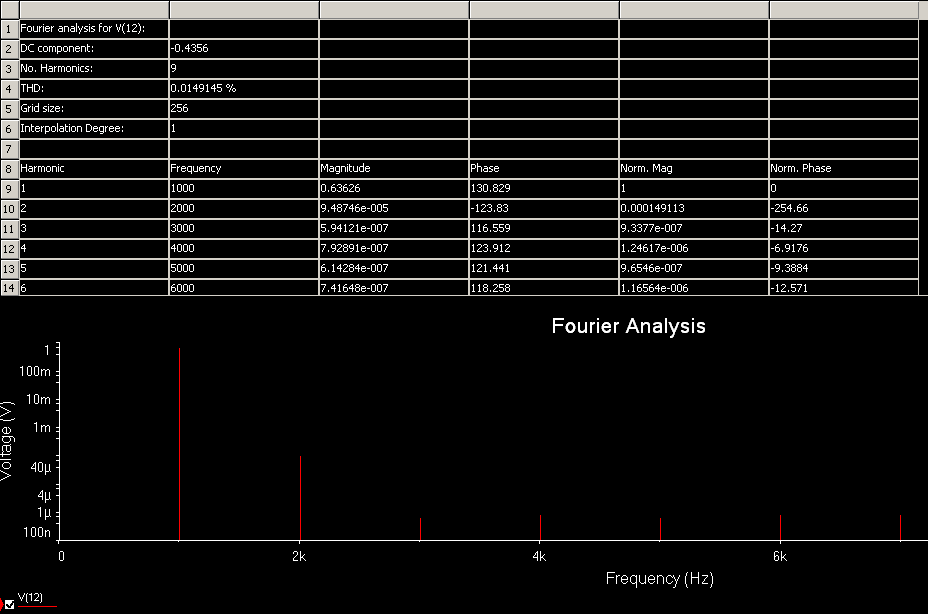Select the magnitude cell 7.92891e-007
This screenshot has width=928, height=614.
tap(394, 248)
